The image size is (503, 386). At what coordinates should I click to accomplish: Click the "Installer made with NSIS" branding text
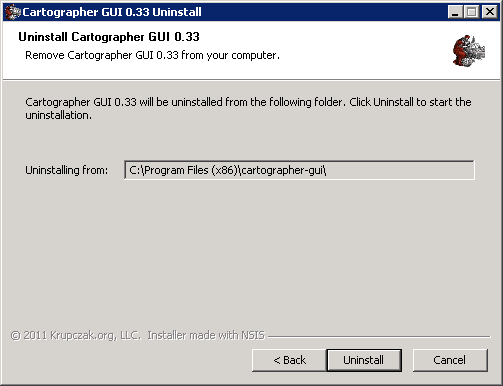(206, 335)
